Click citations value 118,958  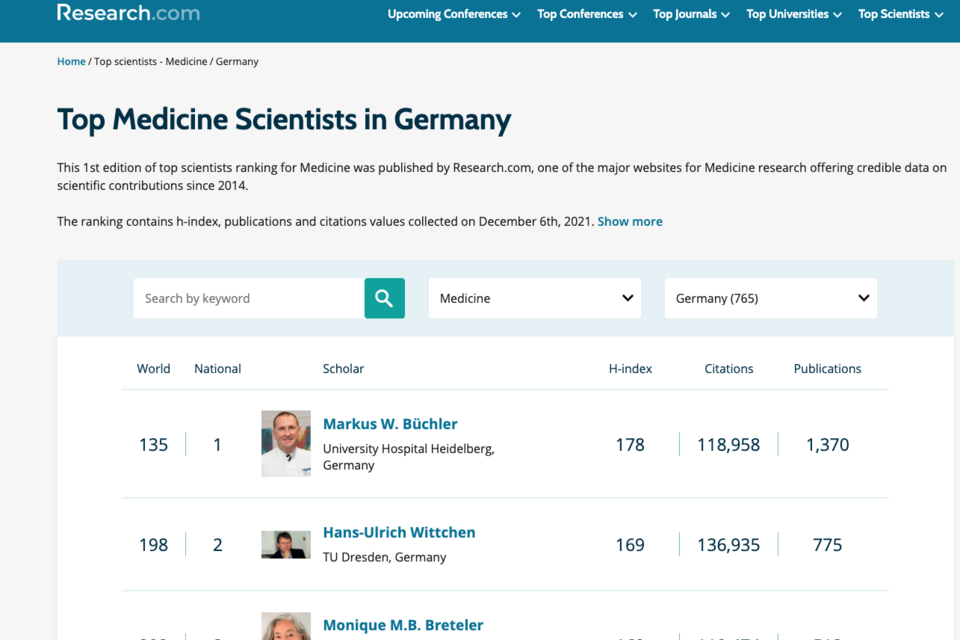click(729, 445)
